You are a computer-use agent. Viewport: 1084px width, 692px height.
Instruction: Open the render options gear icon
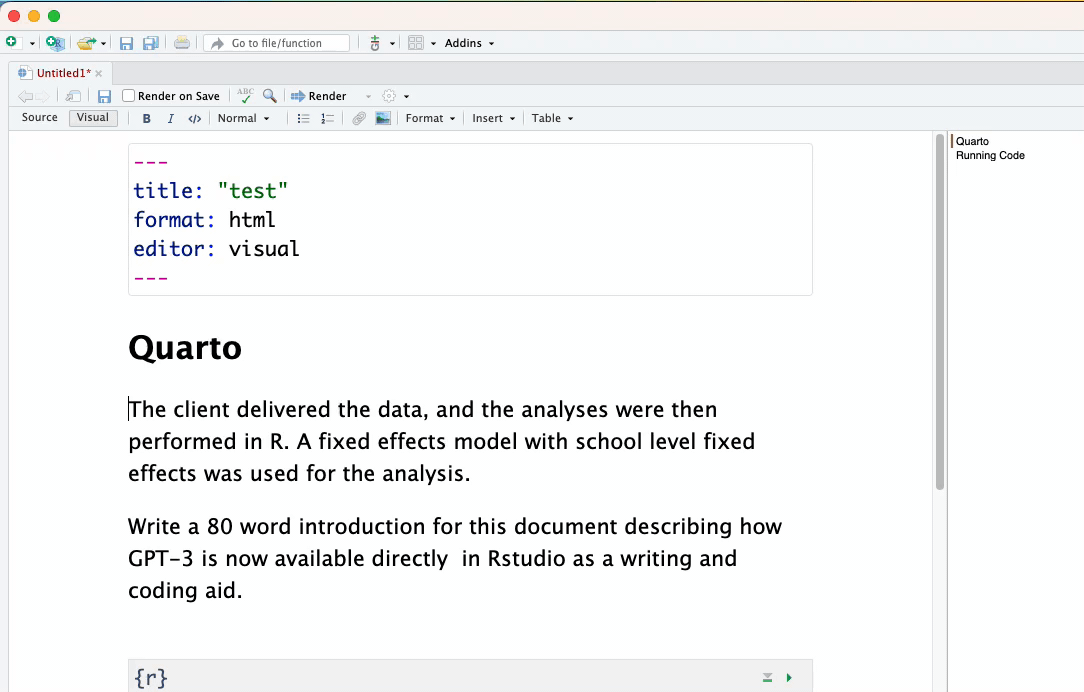pos(389,96)
